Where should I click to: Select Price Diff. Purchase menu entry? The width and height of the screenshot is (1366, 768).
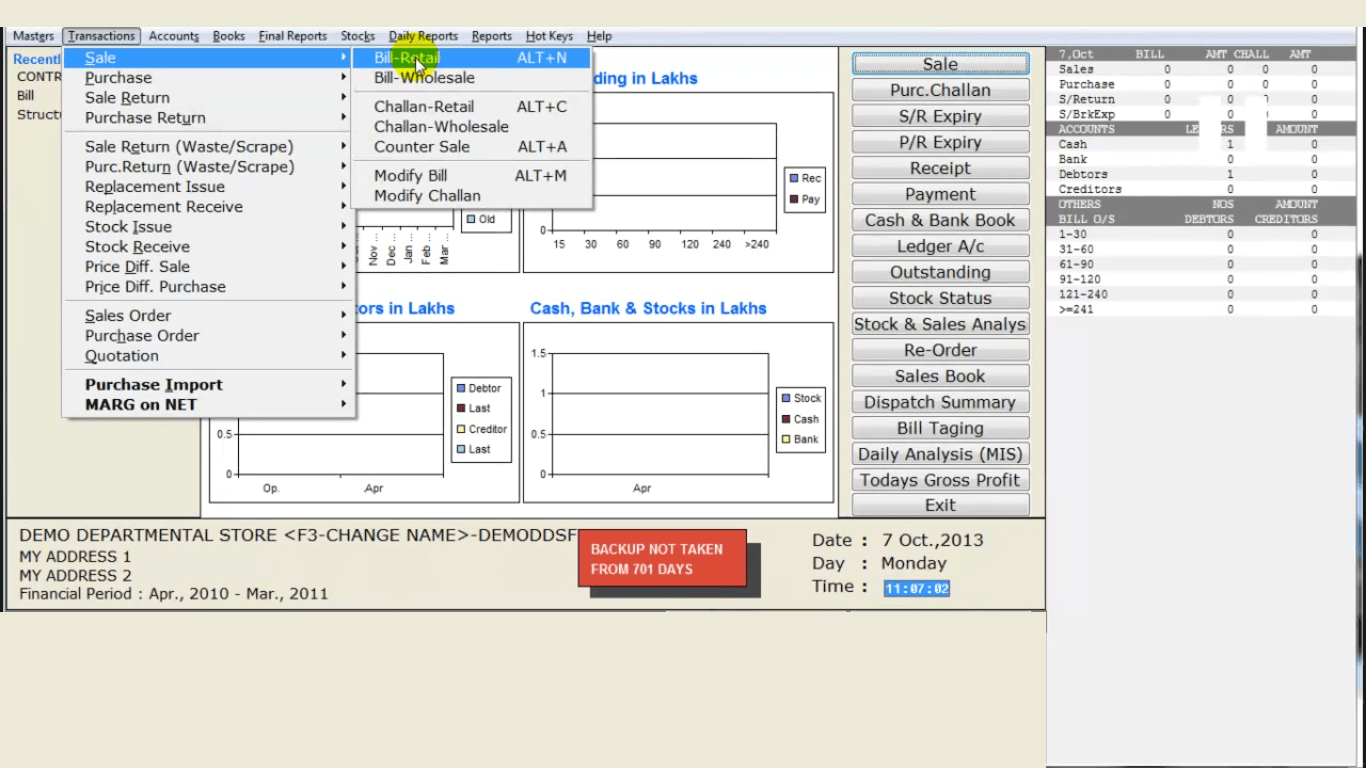pyautogui.click(x=209, y=287)
